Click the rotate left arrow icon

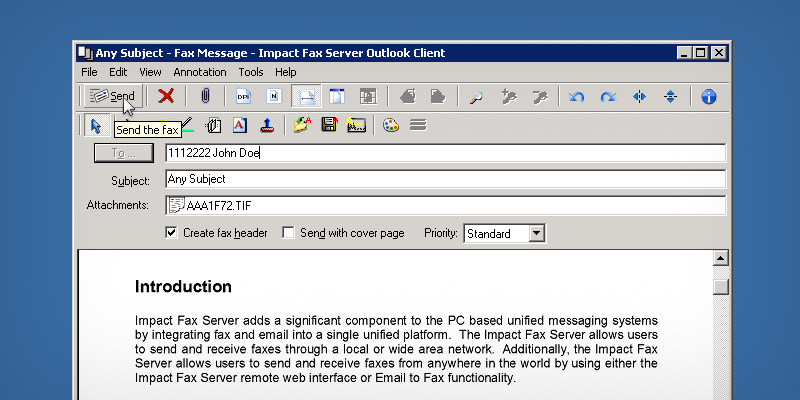pyautogui.click(x=576, y=96)
